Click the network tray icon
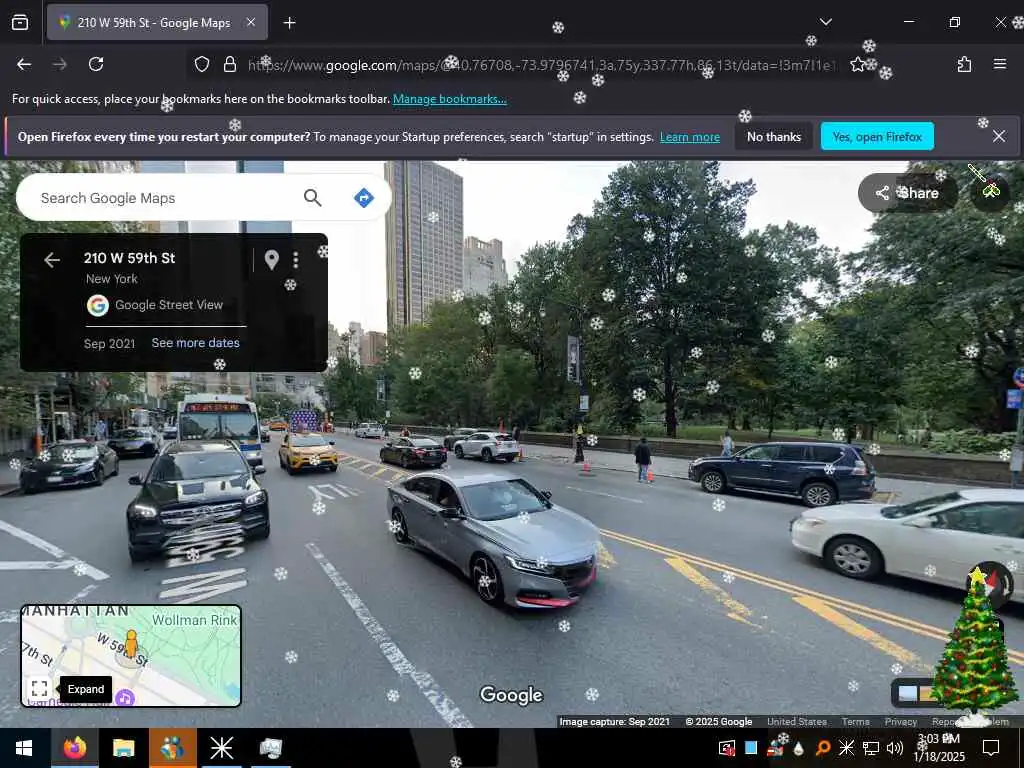Image resolution: width=1024 pixels, height=768 pixels. pyautogui.click(x=871, y=748)
